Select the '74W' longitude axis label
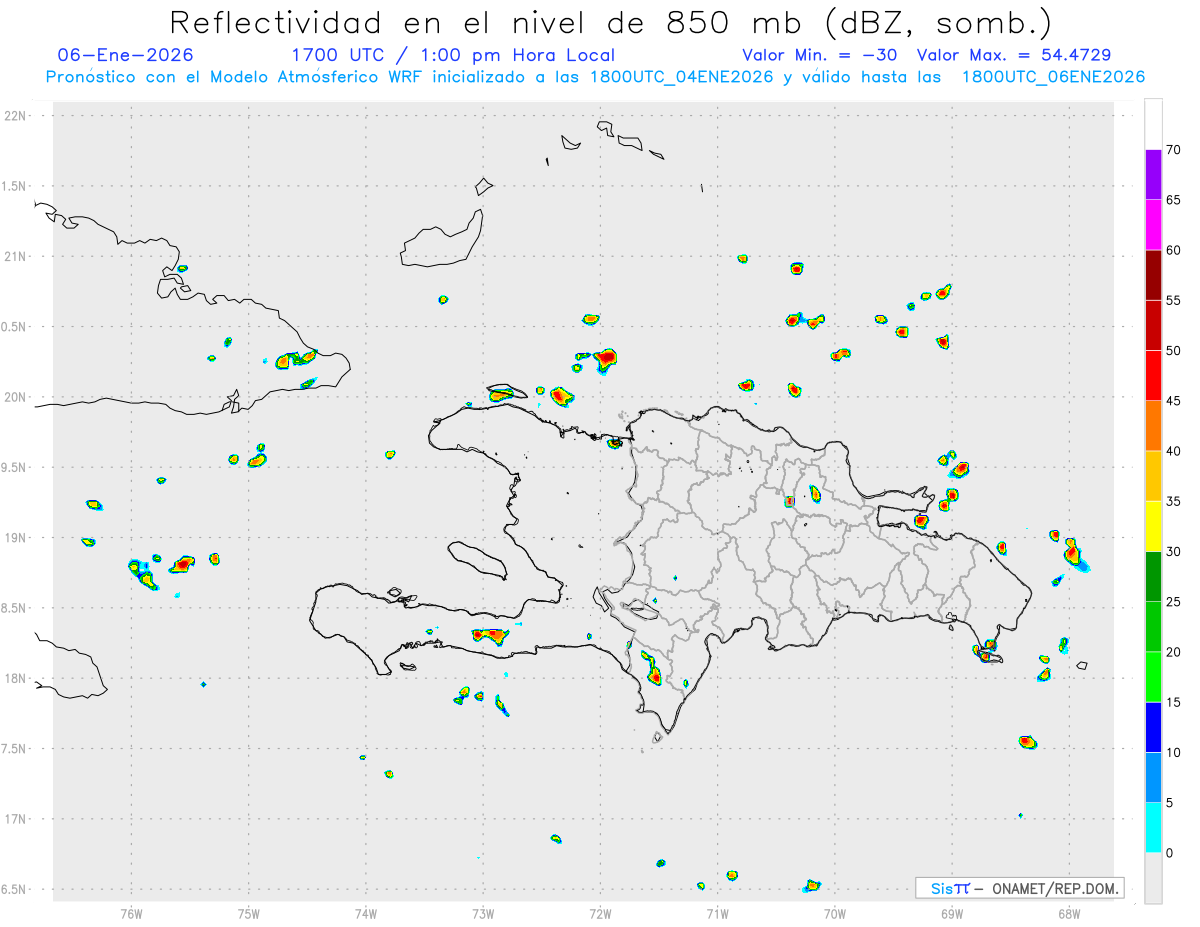Screen dimensions: 1200x927 366,913
